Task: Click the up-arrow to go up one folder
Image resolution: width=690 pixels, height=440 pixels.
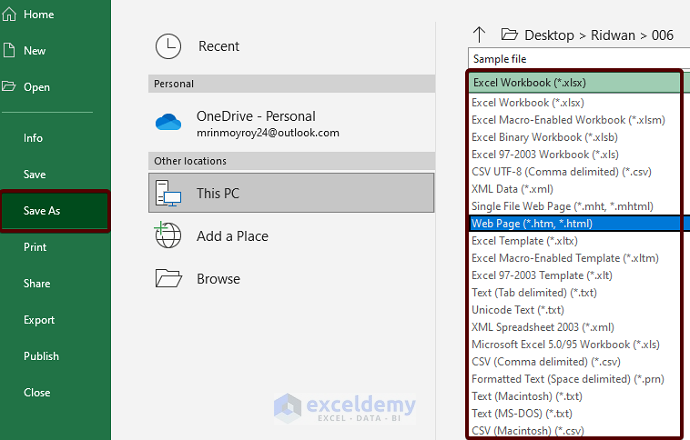Action: point(479,34)
